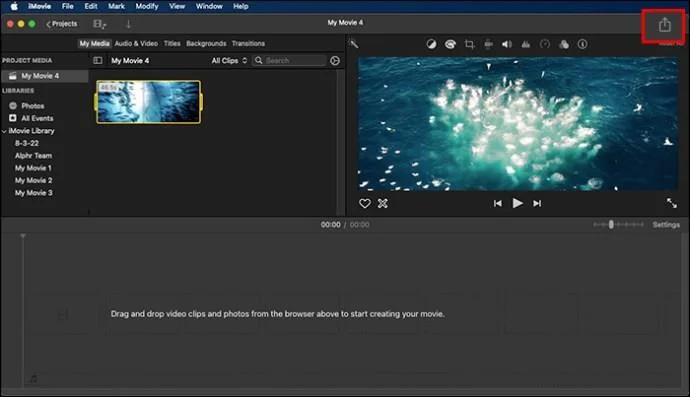Open the stabilization camera tool

point(488,44)
